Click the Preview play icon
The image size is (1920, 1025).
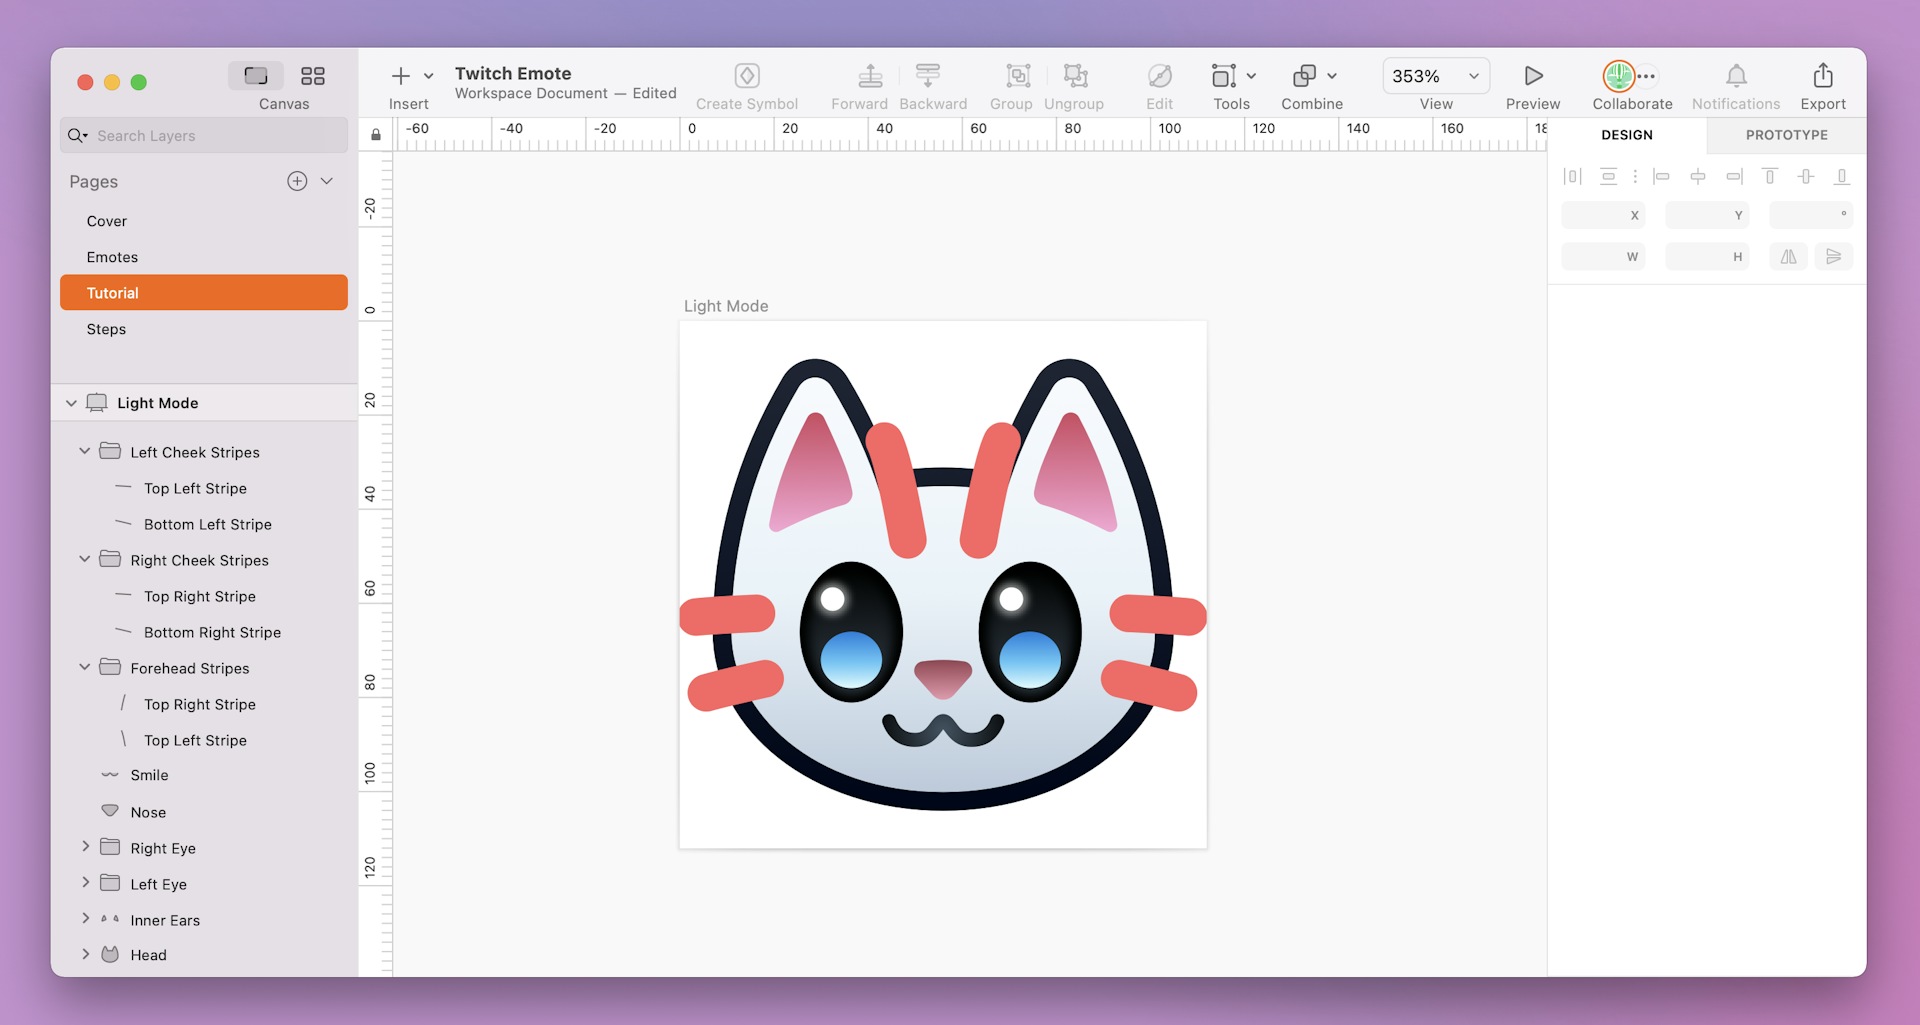(1531, 75)
